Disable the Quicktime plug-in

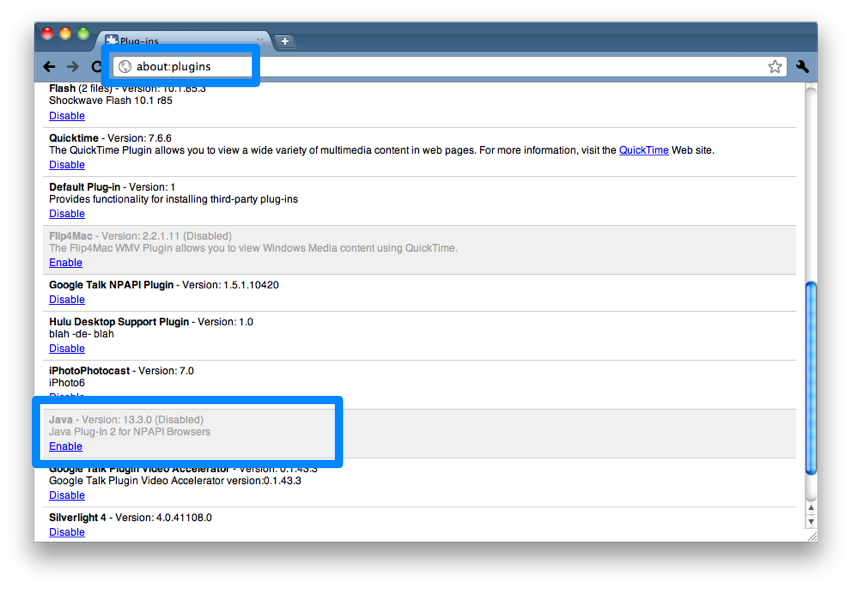pyautogui.click(x=67, y=165)
